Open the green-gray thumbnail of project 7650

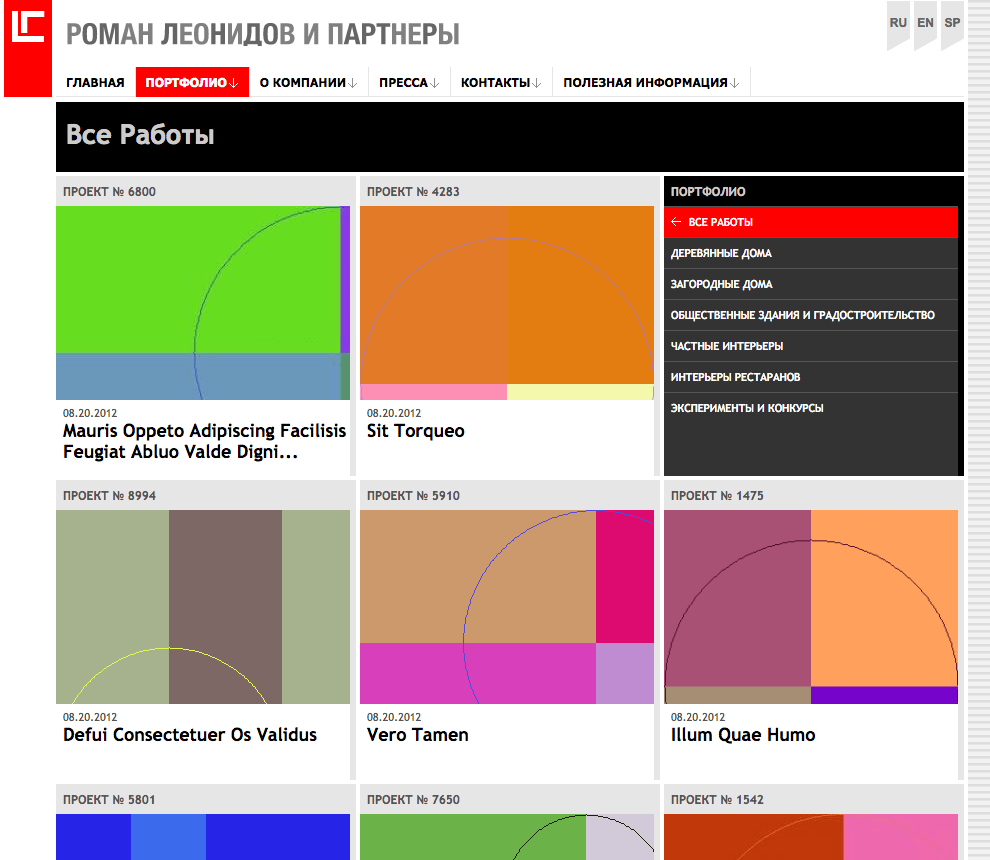[506, 837]
